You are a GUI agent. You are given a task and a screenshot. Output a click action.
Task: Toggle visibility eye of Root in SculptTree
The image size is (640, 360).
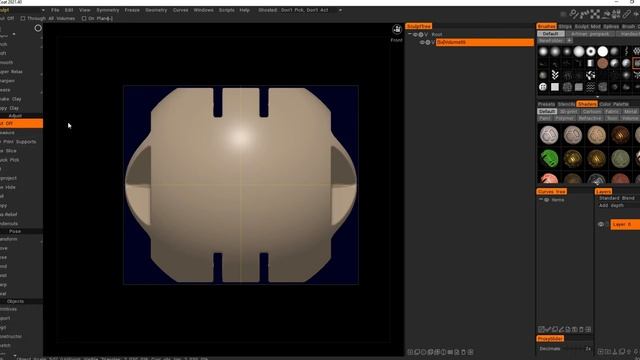415,35
